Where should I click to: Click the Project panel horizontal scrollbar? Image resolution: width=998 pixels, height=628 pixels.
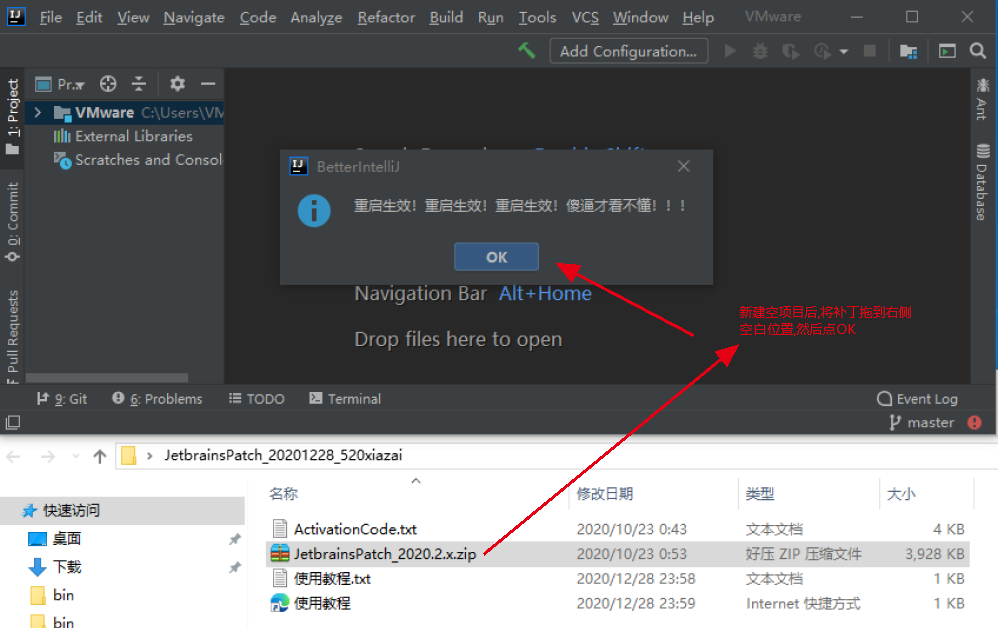[107, 377]
